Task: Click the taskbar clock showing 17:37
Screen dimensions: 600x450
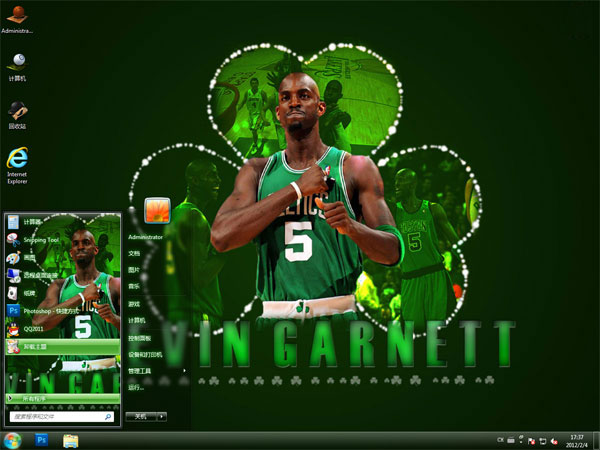Action: (577, 441)
